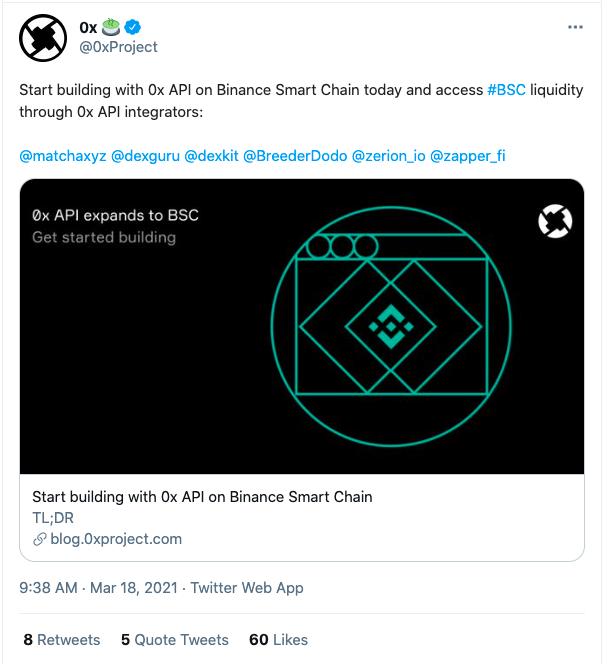Open the #BSC hashtag
612x664 pixels.
505,90
